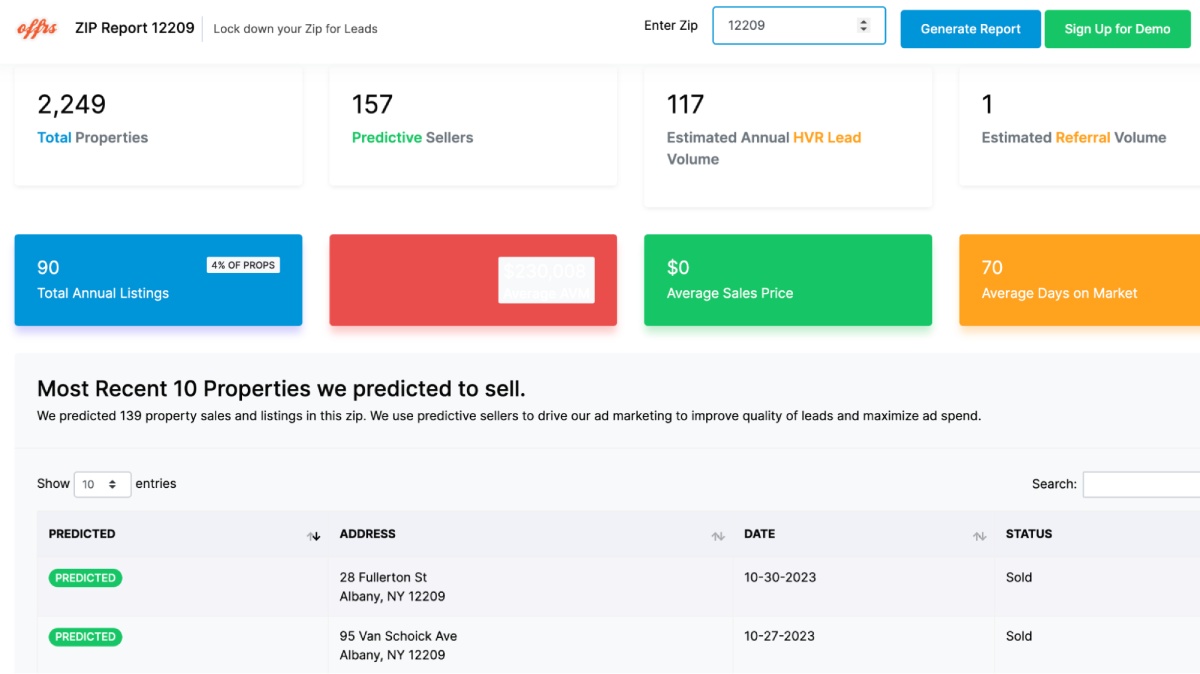Click the green Average Sales Price card
Screen dimensions: 1200x674
(x=787, y=280)
